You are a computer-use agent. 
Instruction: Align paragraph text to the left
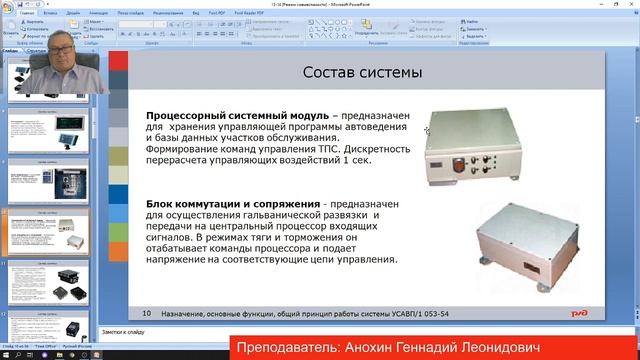[x=199, y=34]
